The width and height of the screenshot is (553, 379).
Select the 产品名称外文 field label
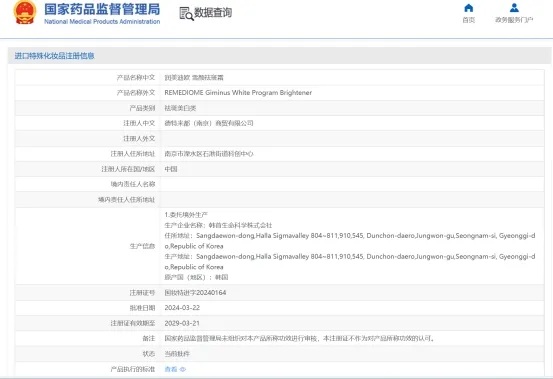point(136,93)
